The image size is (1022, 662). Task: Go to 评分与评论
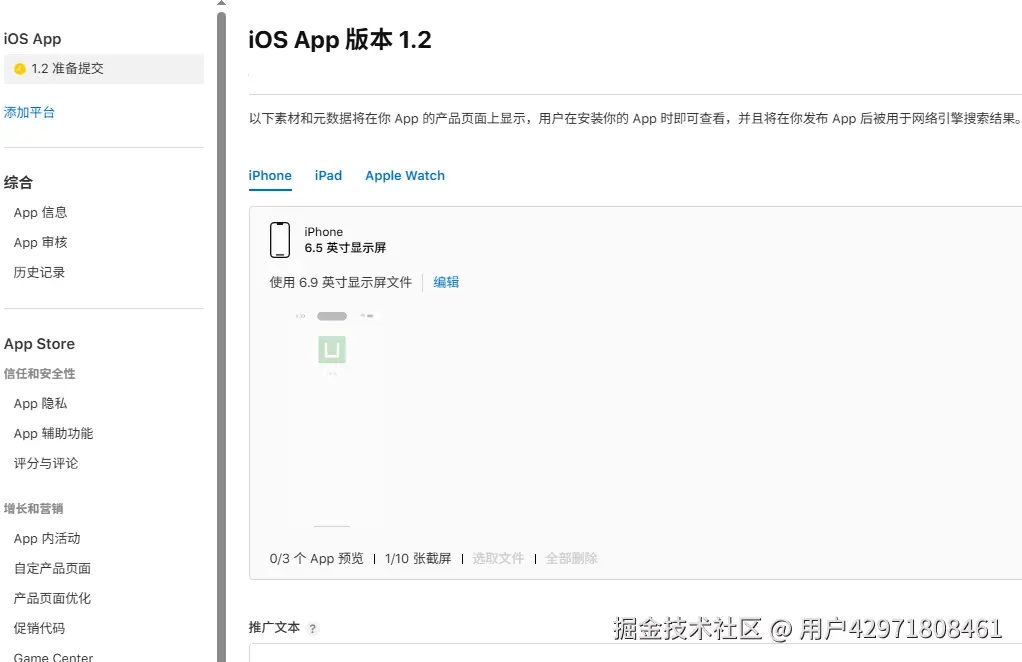[46, 463]
